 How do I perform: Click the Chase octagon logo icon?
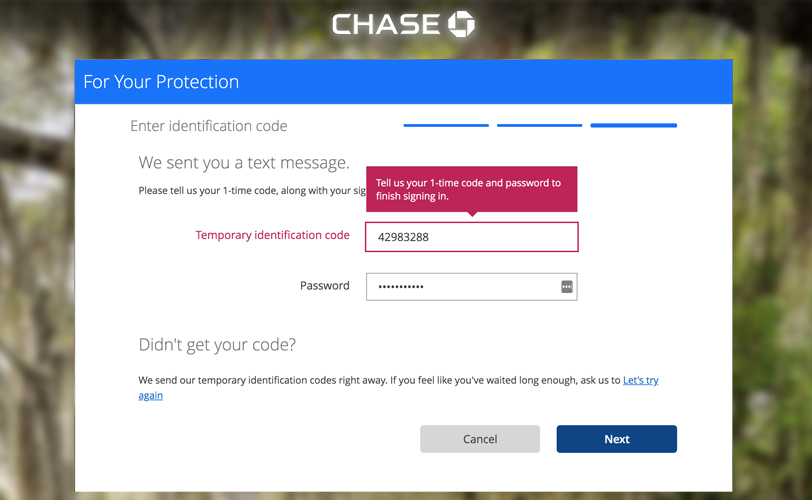tap(461, 24)
